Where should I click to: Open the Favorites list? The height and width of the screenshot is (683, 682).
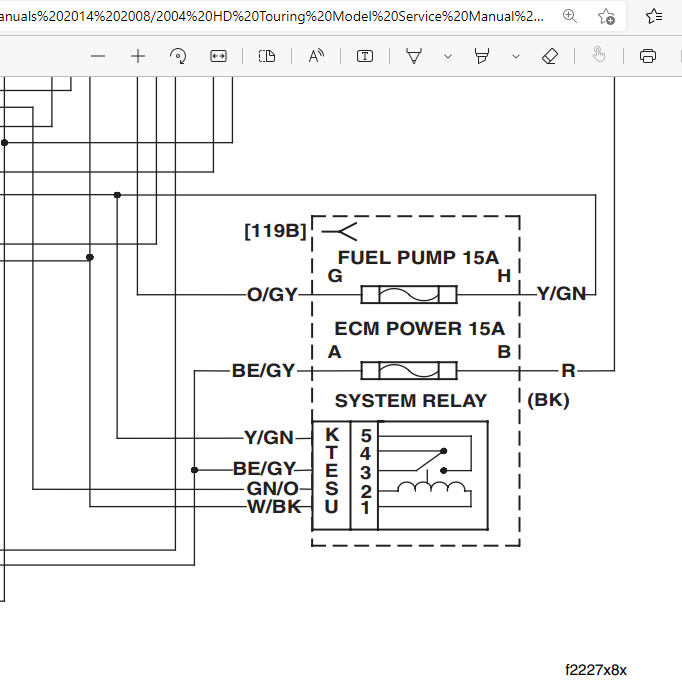[653, 16]
